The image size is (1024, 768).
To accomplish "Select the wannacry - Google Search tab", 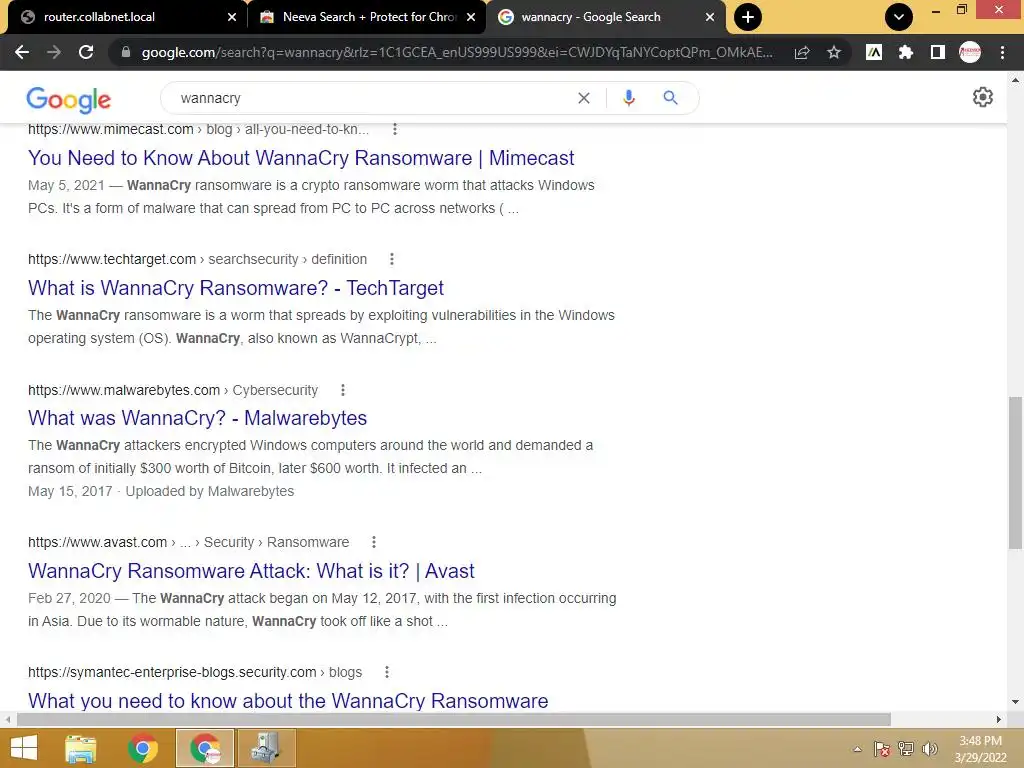I will [x=605, y=17].
